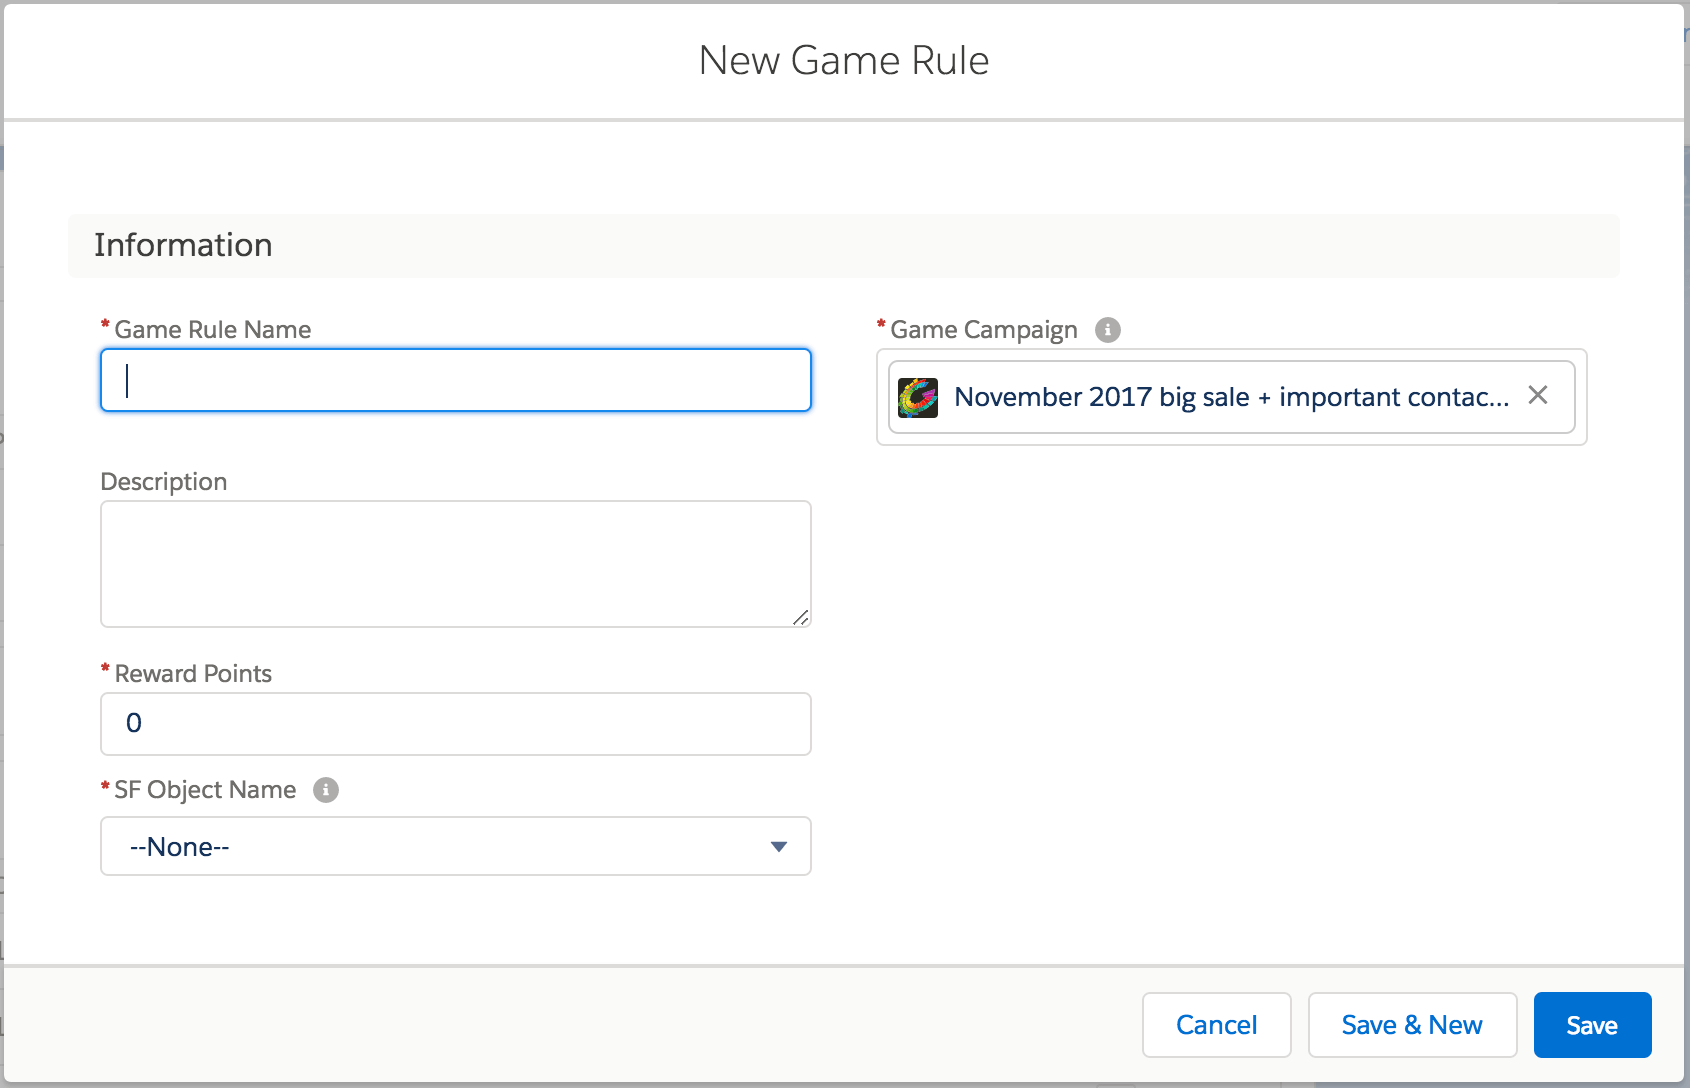Click the SF Object Name info icon
This screenshot has height=1088, width=1690.
coord(326,790)
